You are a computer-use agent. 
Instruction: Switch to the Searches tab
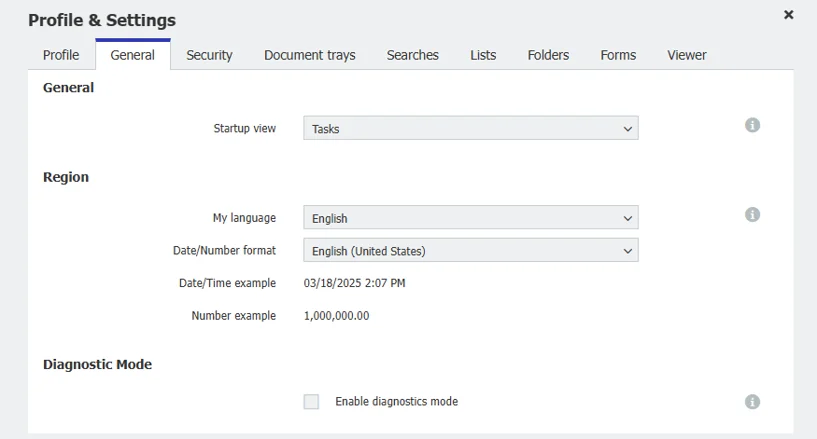point(412,55)
